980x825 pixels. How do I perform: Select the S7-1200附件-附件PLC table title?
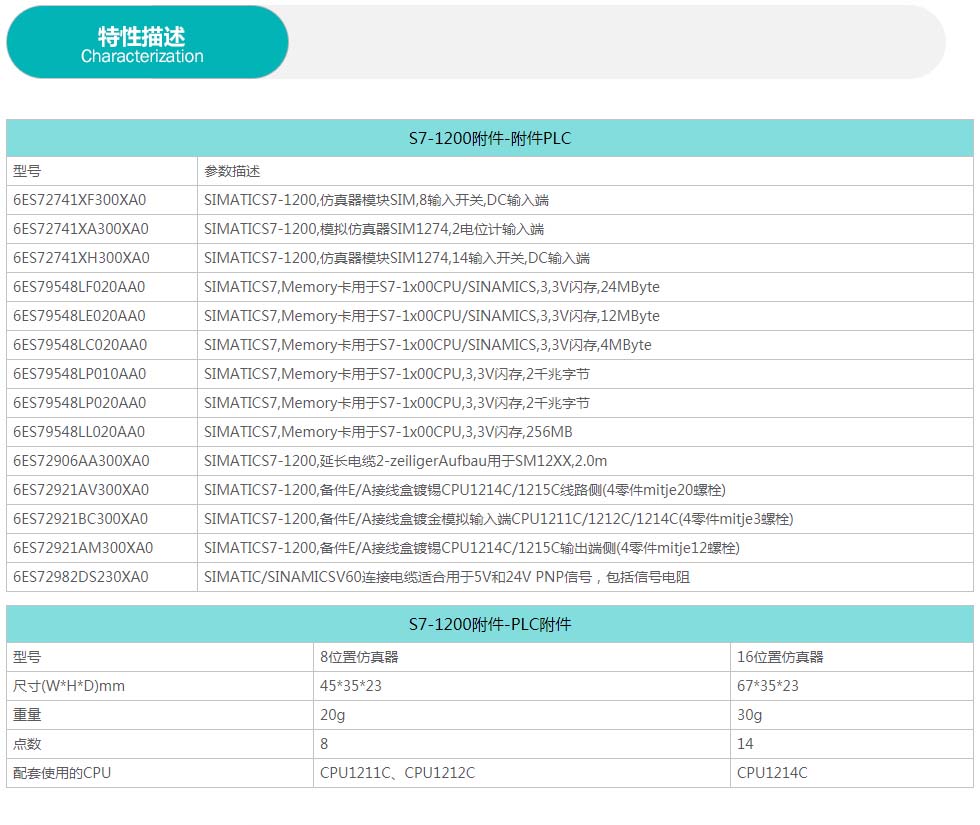pyautogui.click(x=490, y=138)
